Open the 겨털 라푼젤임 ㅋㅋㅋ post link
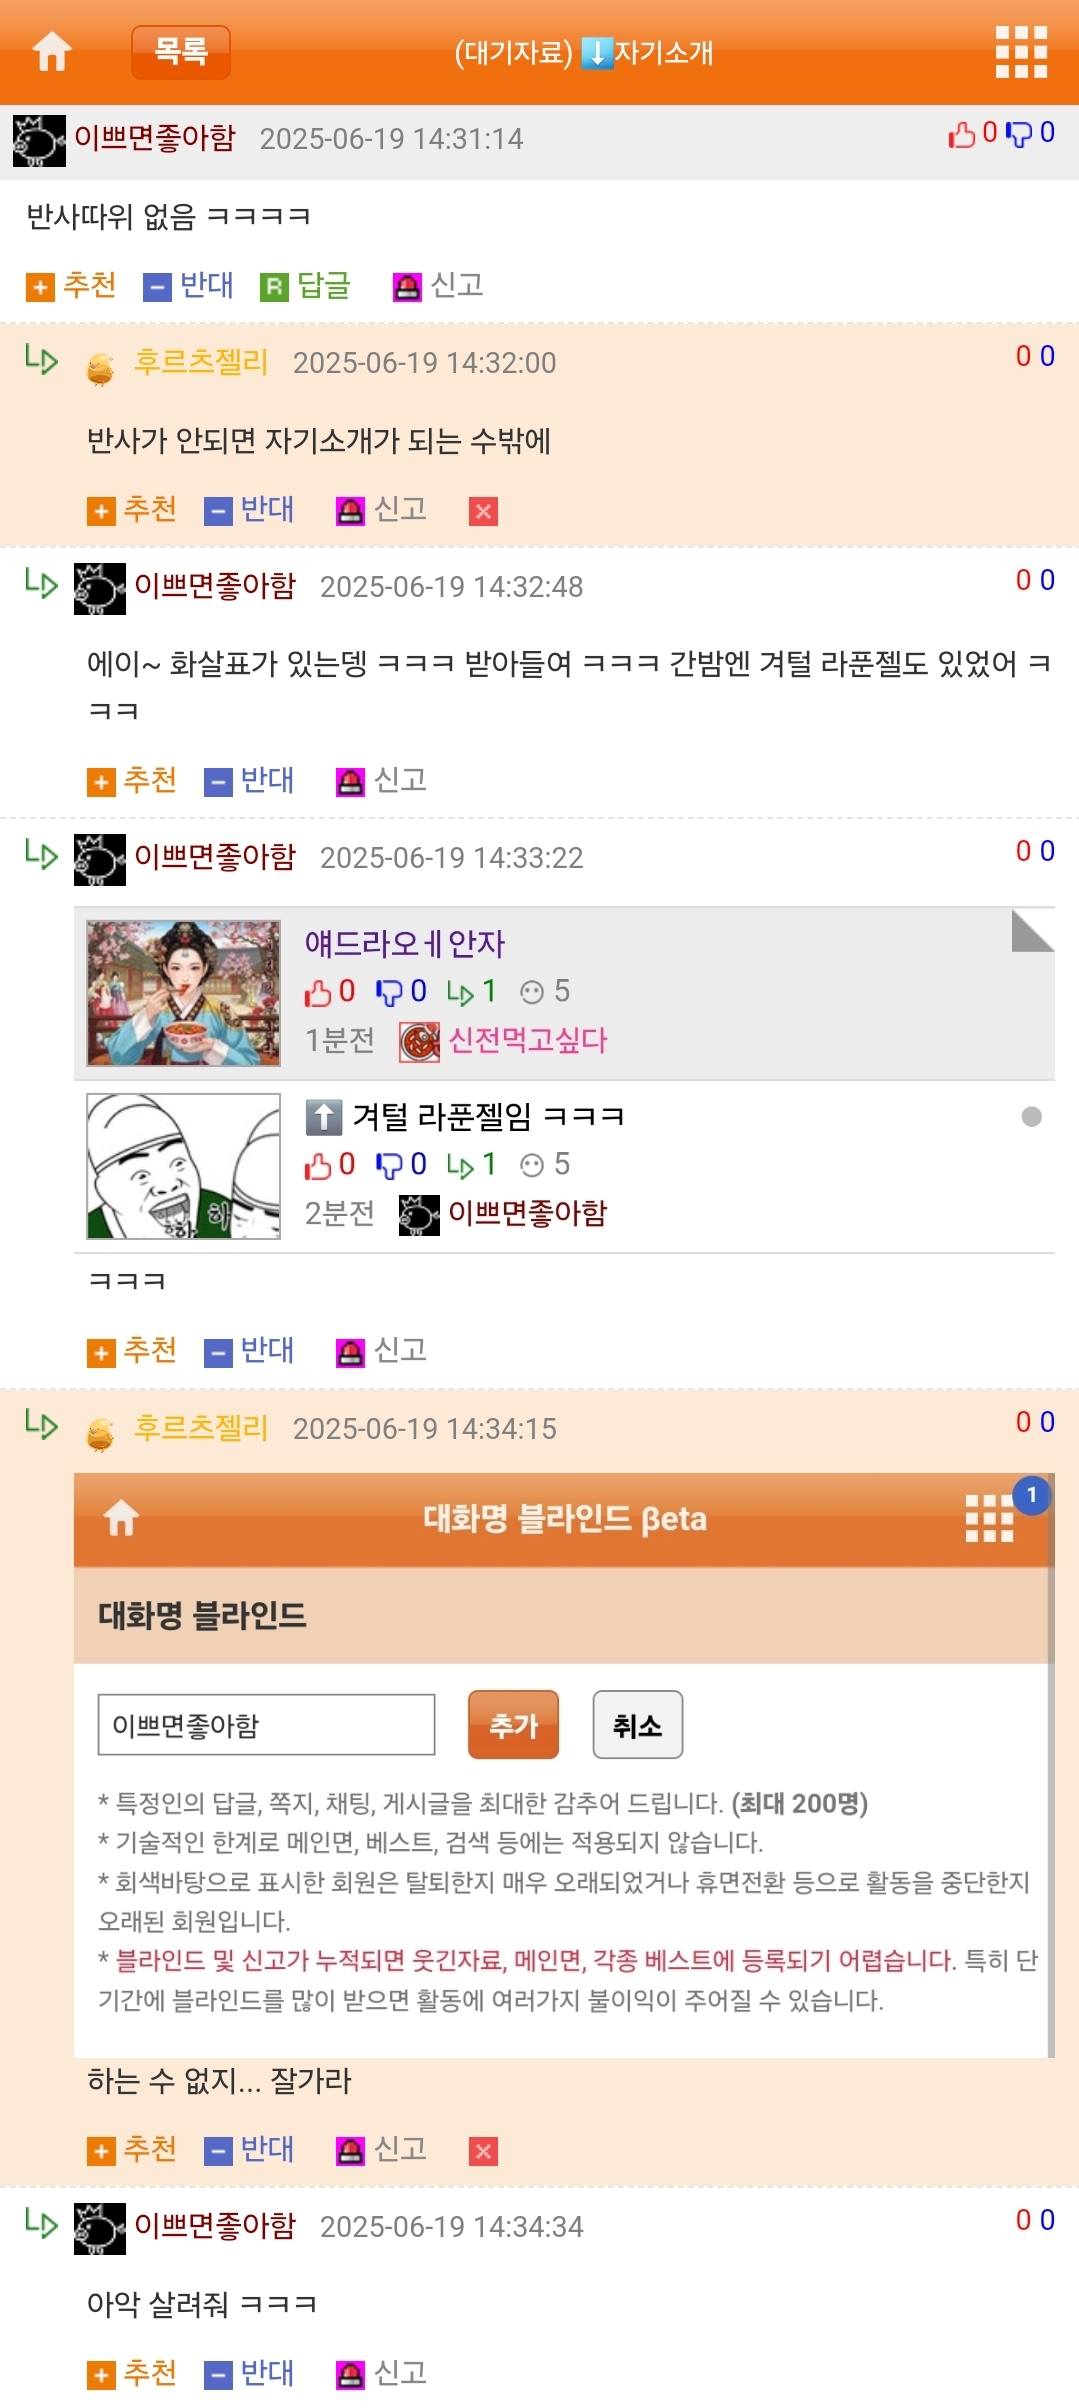The width and height of the screenshot is (1079, 2408). (x=488, y=1116)
